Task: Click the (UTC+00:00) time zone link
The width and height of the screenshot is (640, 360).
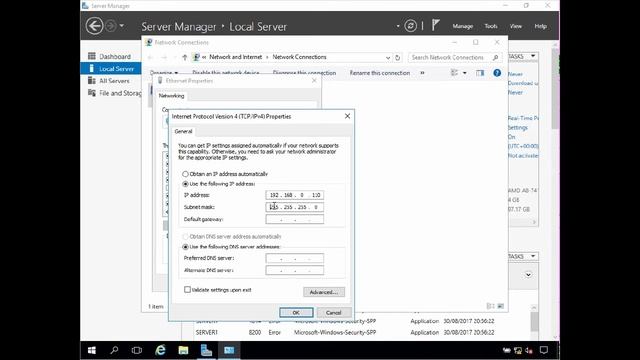Action: (523, 146)
